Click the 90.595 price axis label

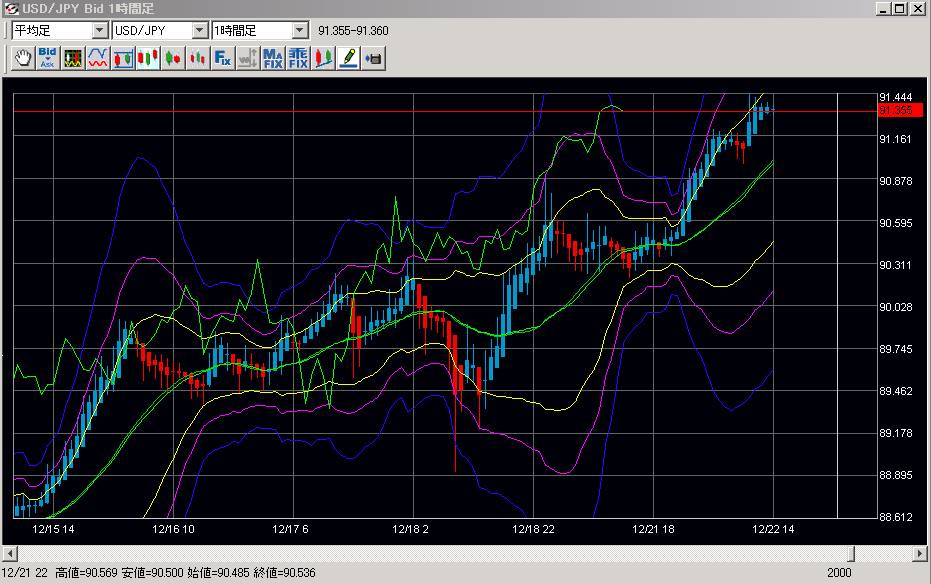[x=895, y=223]
